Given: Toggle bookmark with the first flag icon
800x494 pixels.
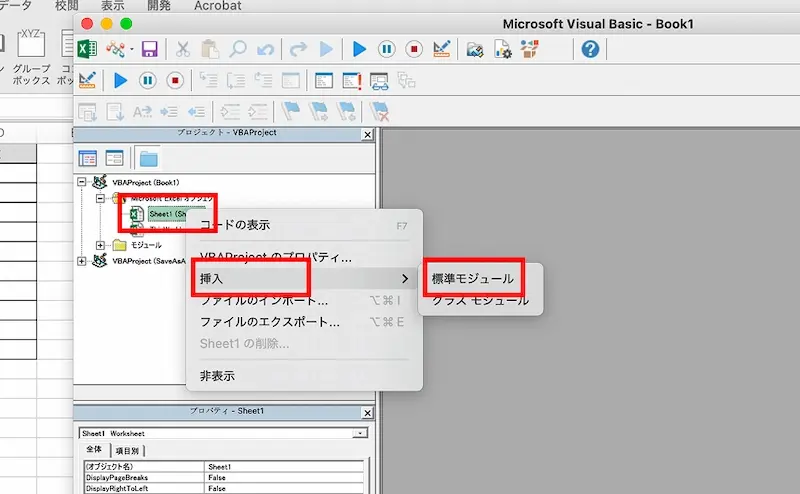Looking at the screenshot, I should tap(291, 111).
